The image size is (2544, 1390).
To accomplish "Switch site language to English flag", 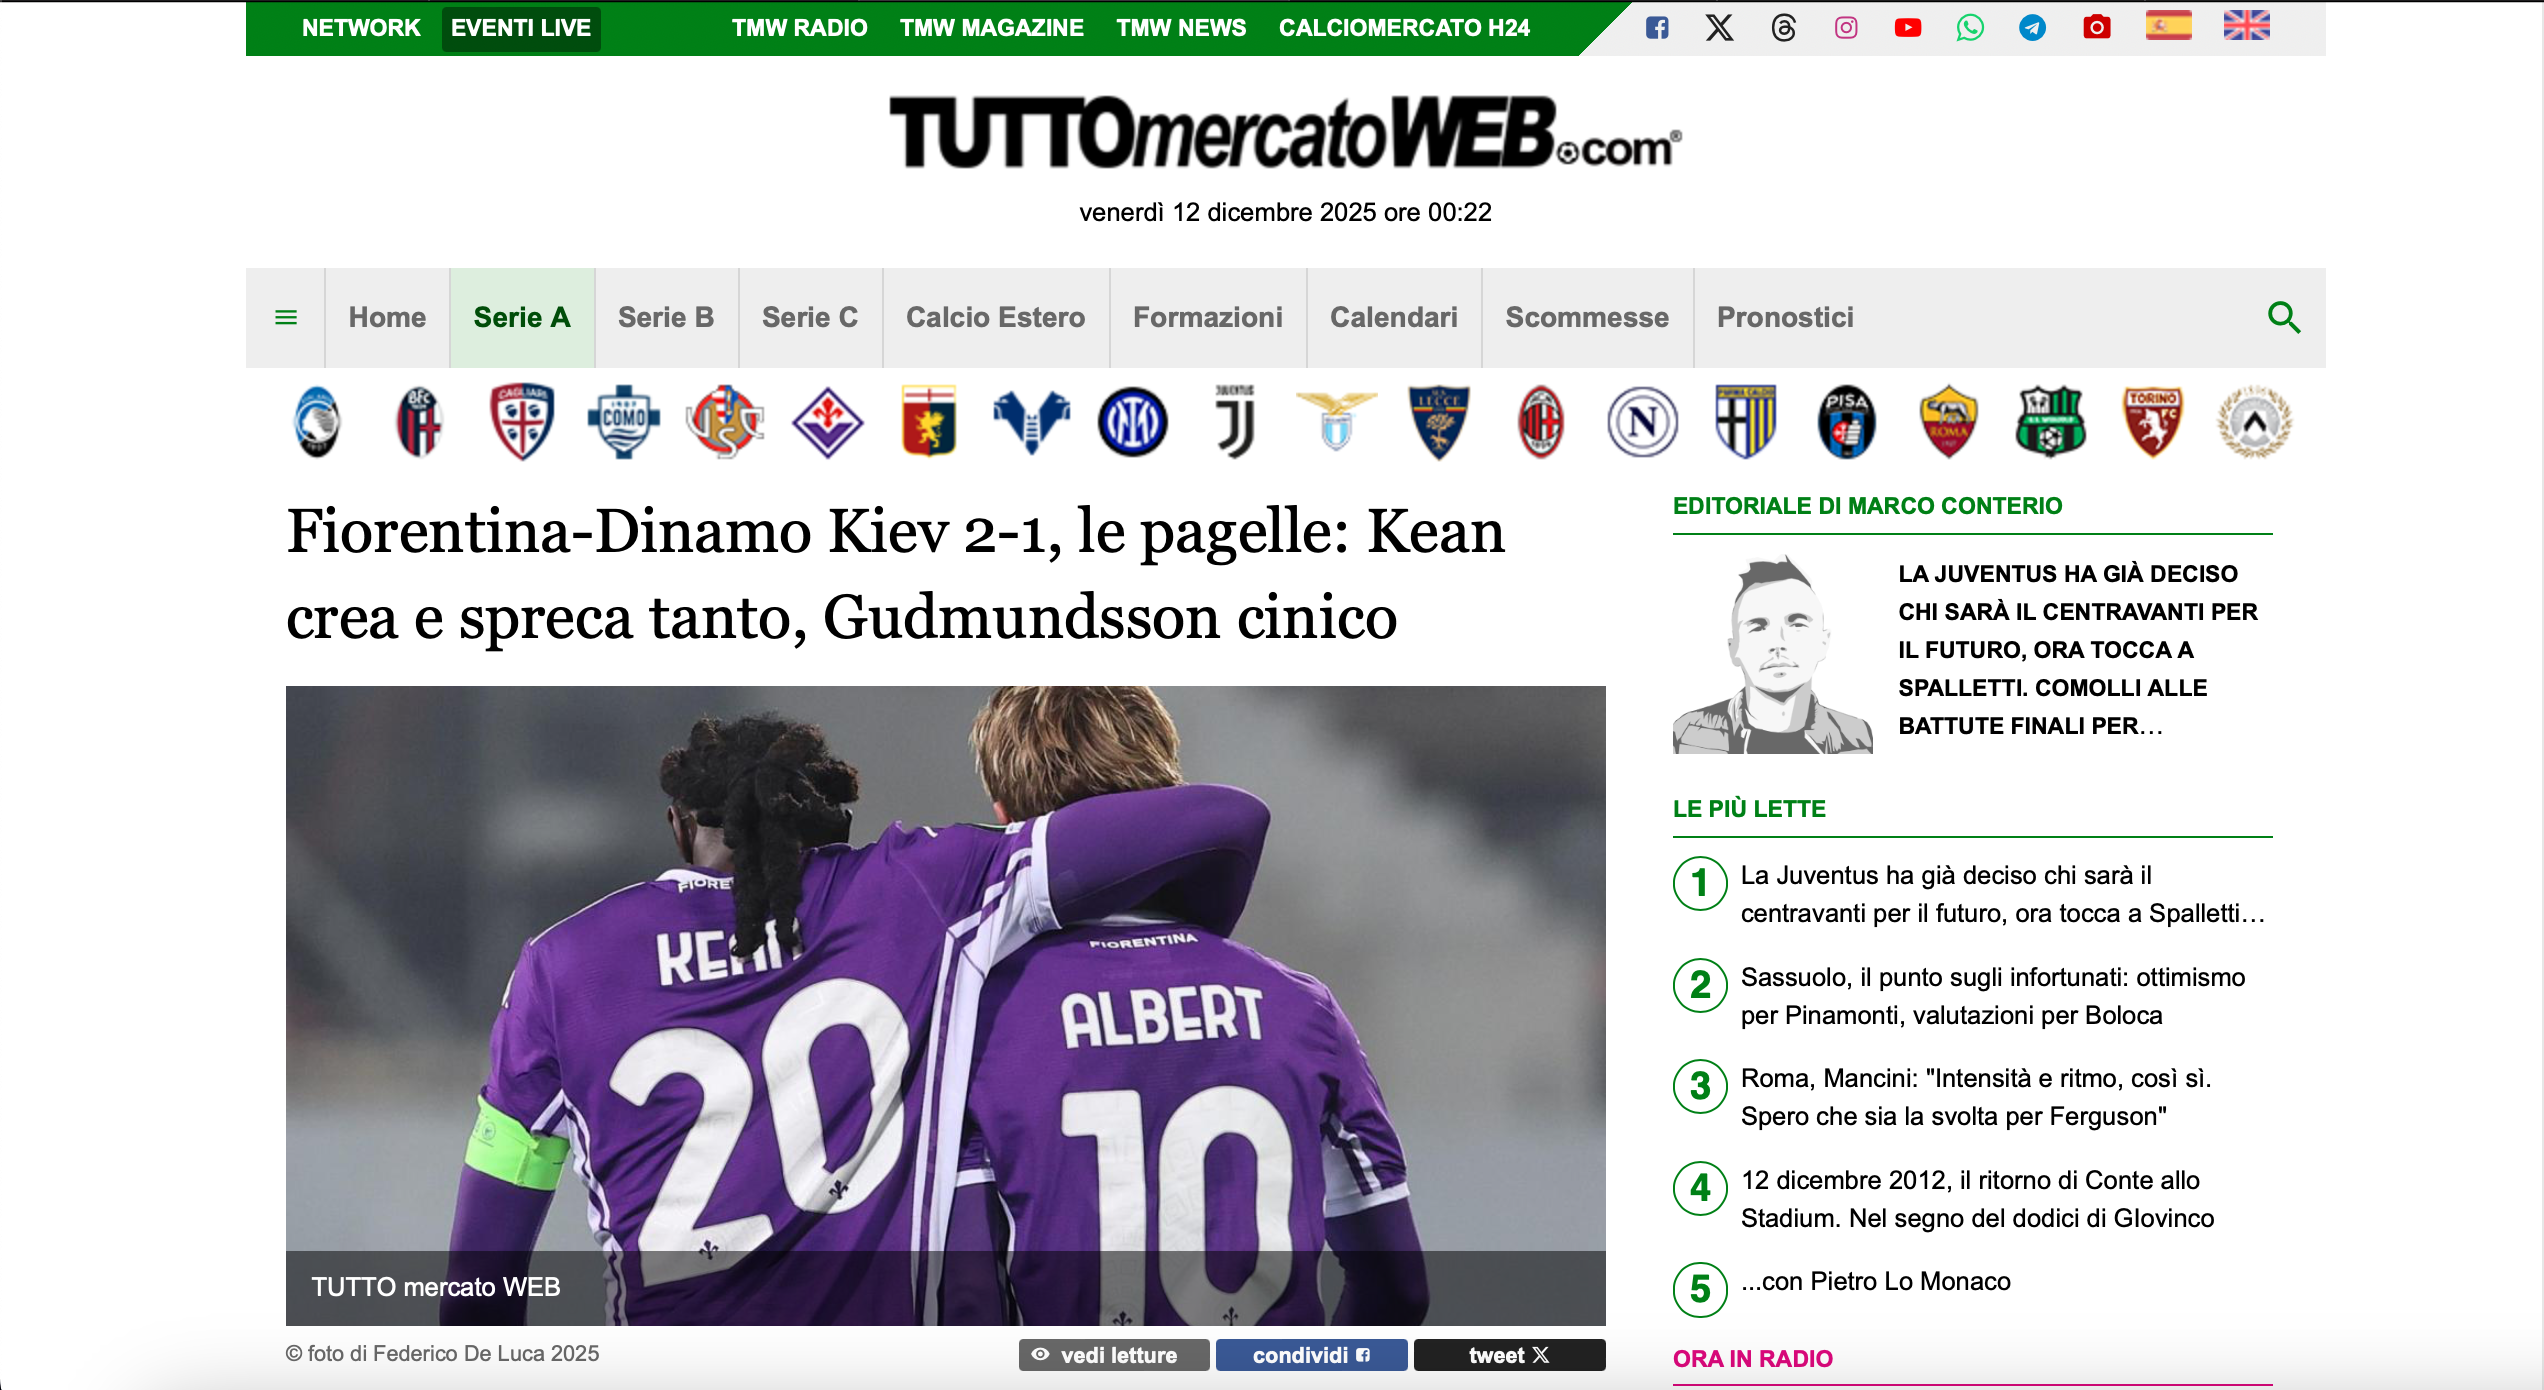I will point(2246,26).
